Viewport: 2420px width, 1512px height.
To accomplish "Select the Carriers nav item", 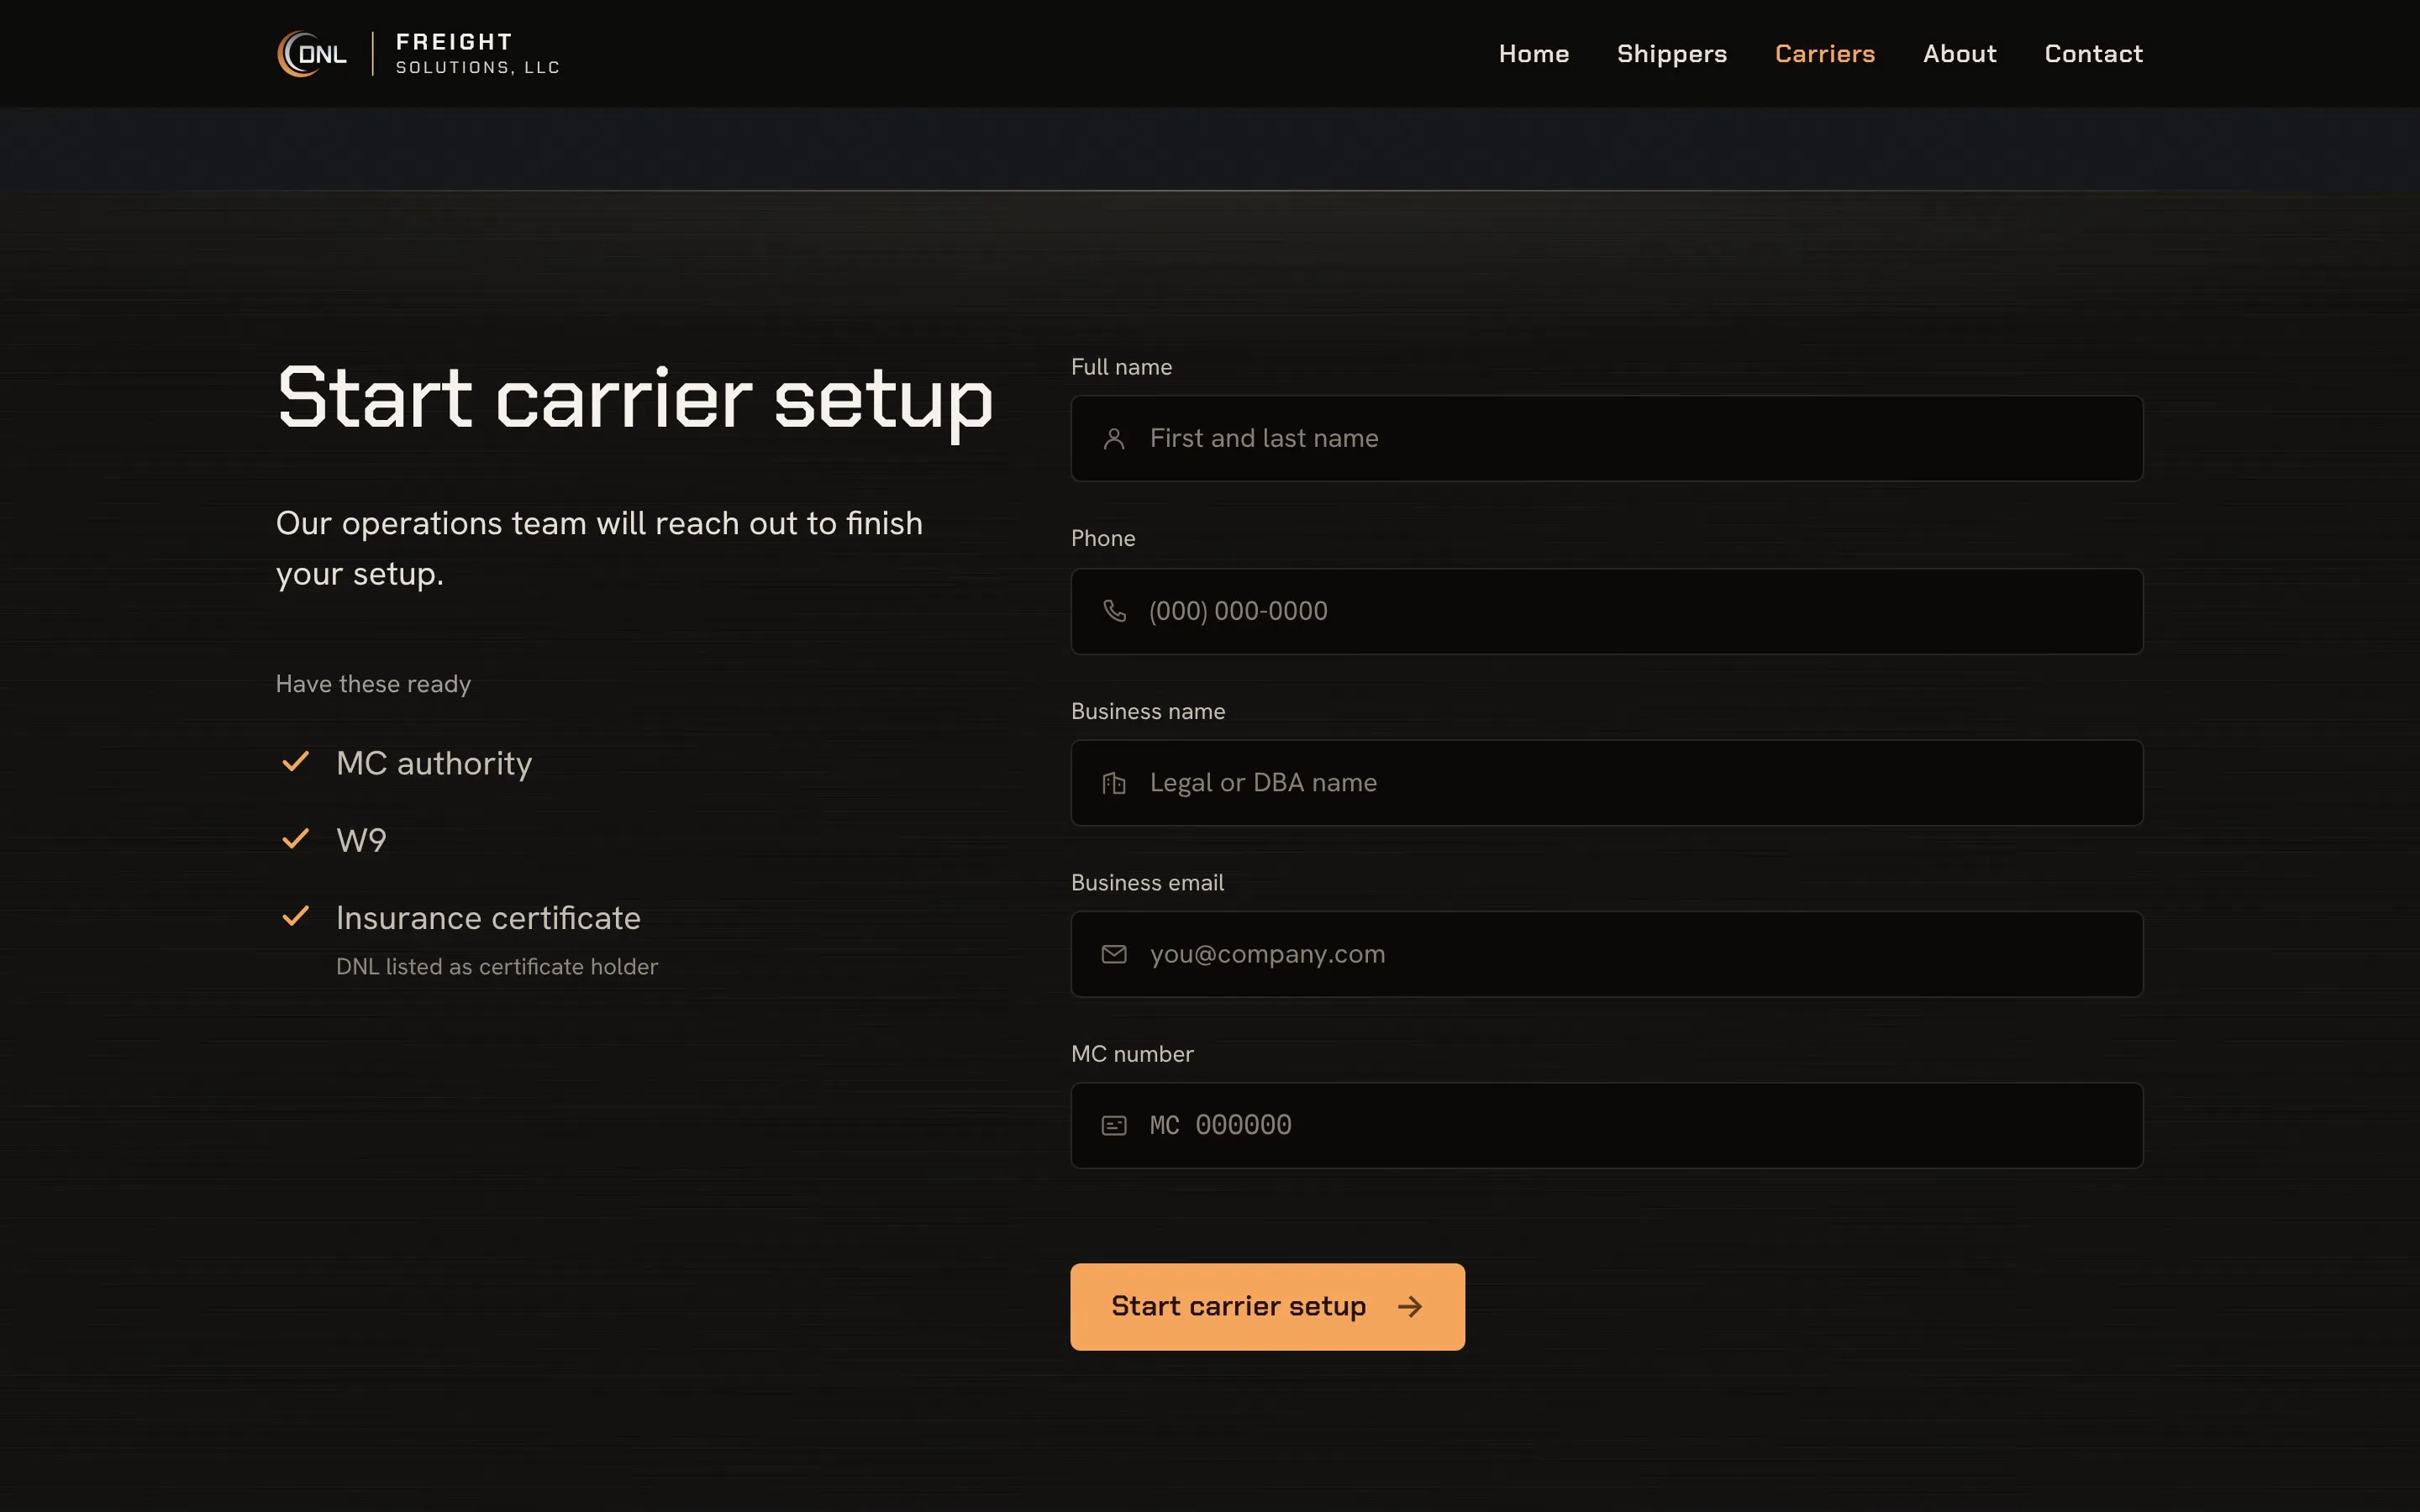I will coord(1825,54).
